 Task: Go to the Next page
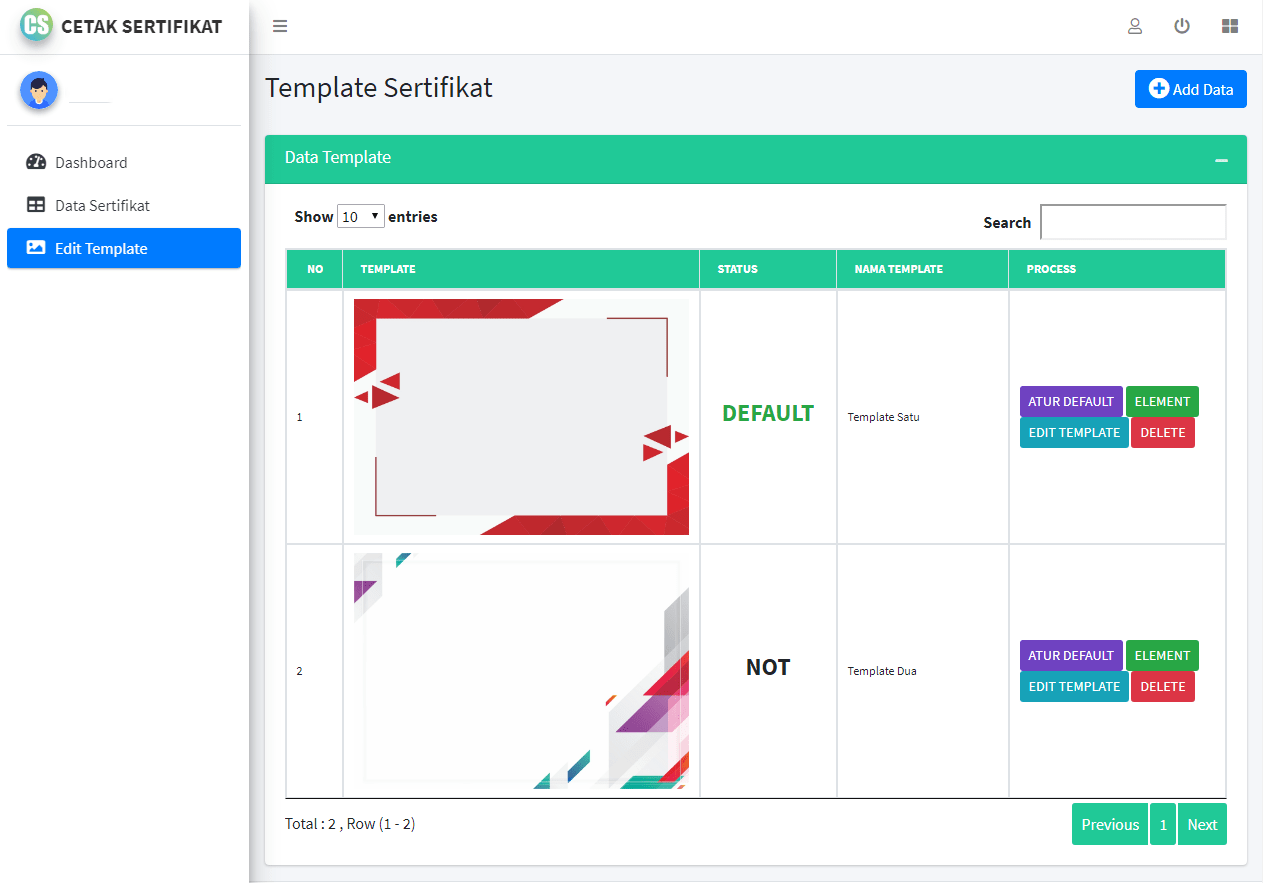(x=1202, y=824)
